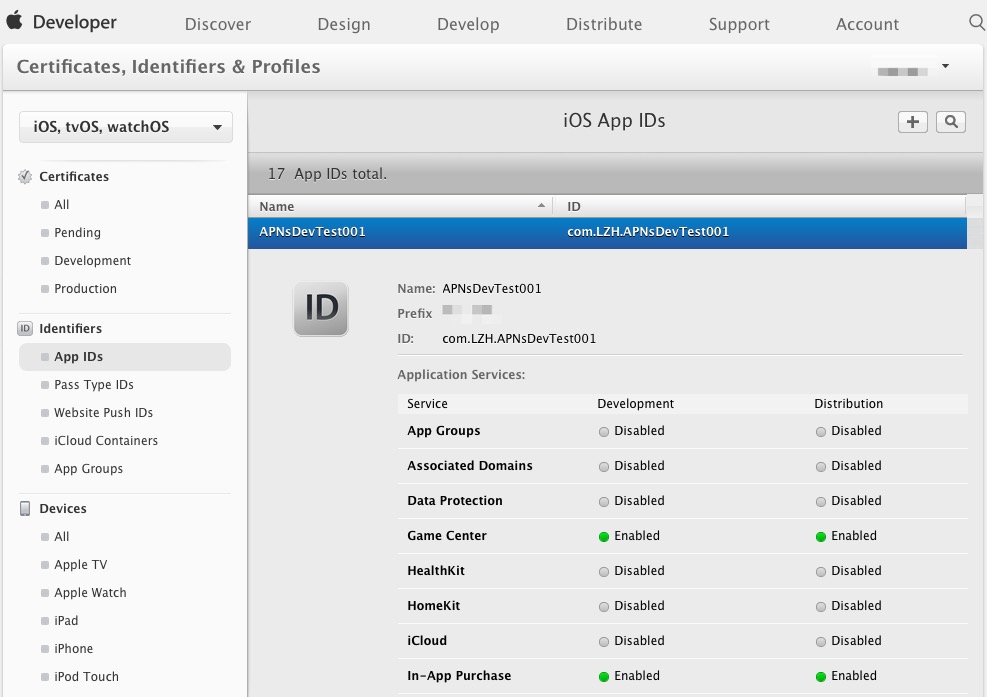Open the Distribute menu
The width and height of the screenshot is (987, 697).
tap(604, 24)
